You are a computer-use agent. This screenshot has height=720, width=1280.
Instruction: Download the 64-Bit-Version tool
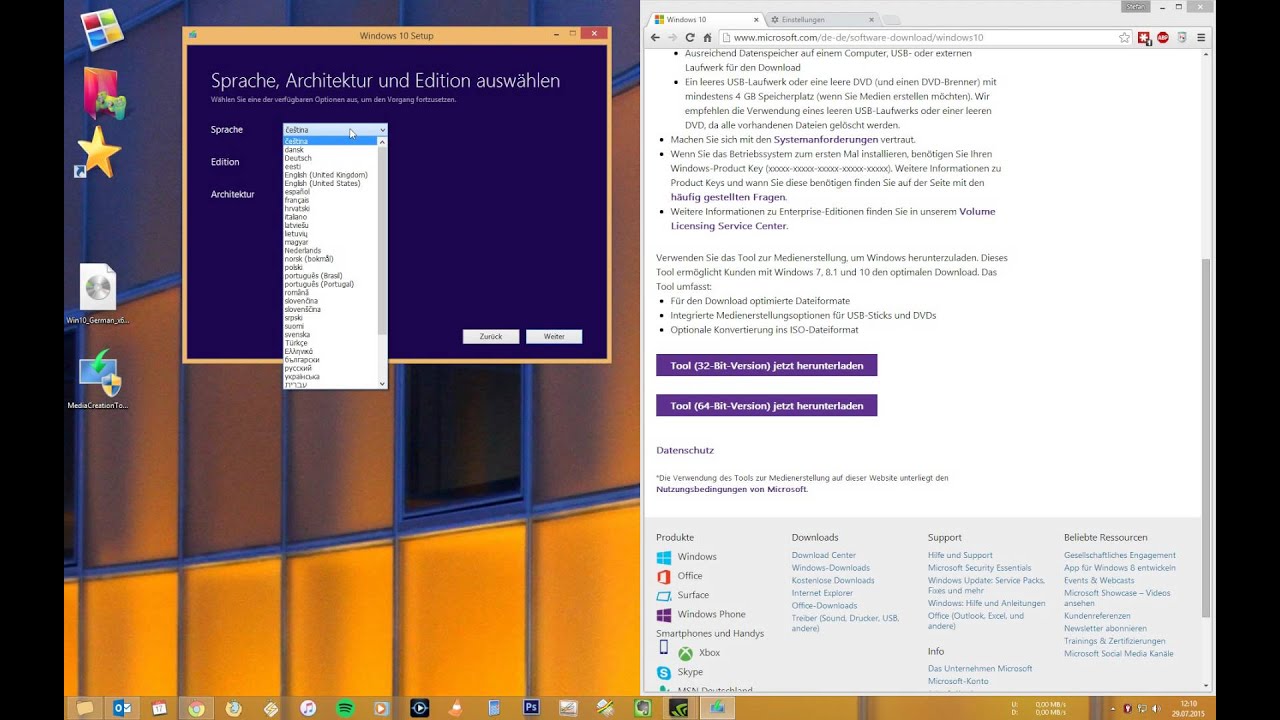(767, 406)
